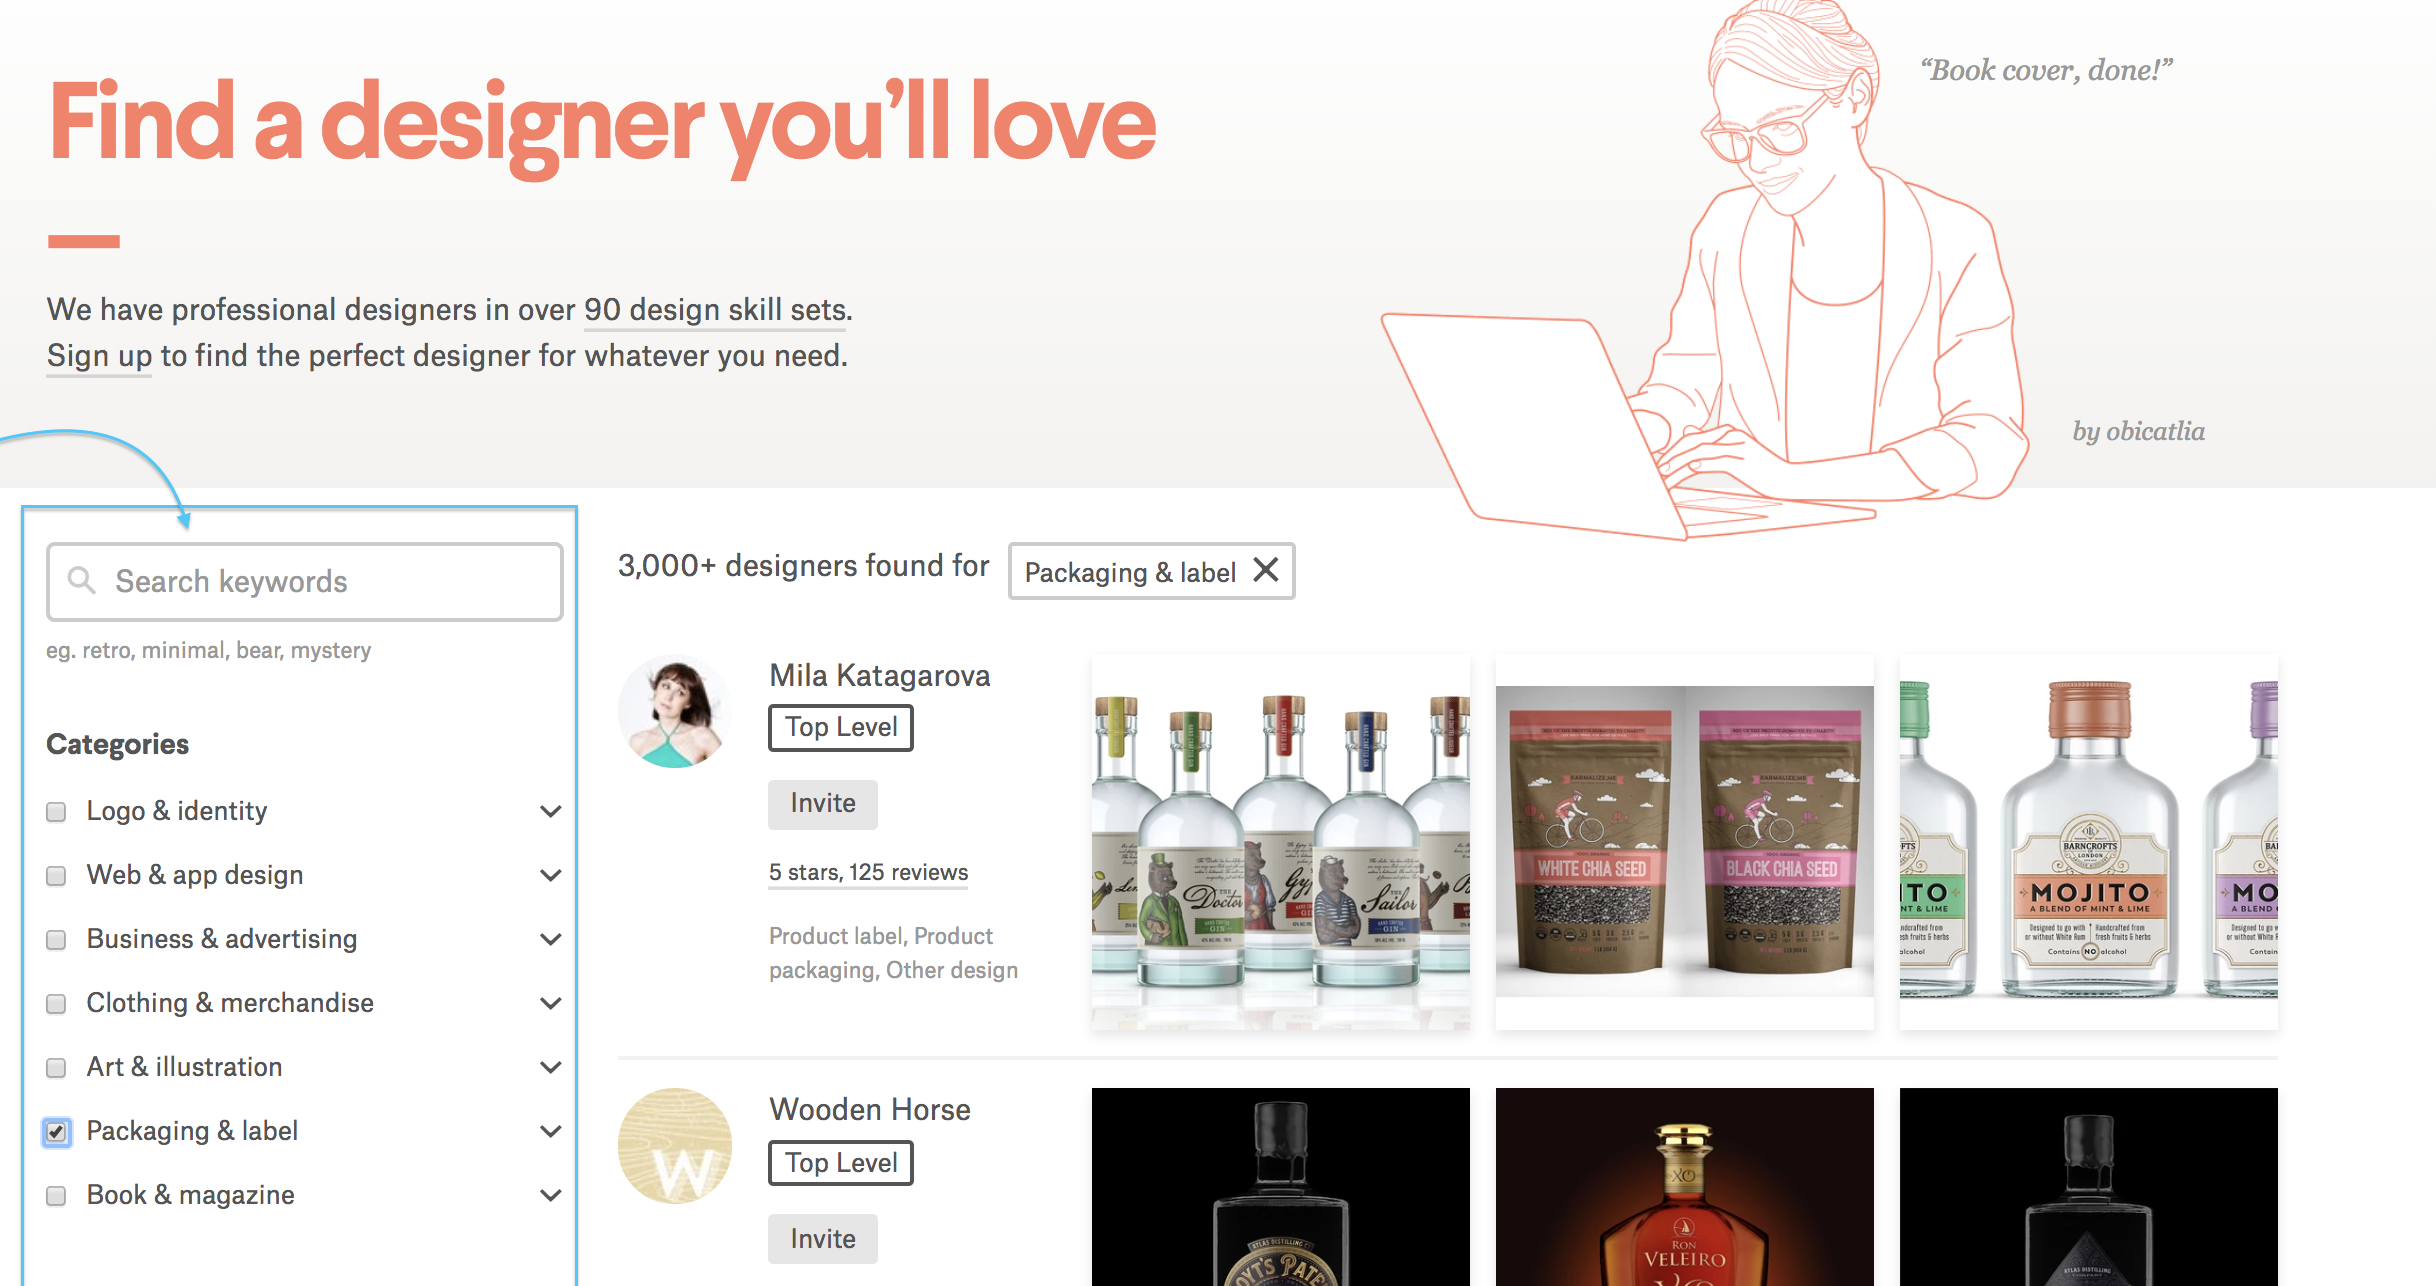The height and width of the screenshot is (1286, 2436).
Task: Check the Logo & identity checkbox
Action: [57, 811]
